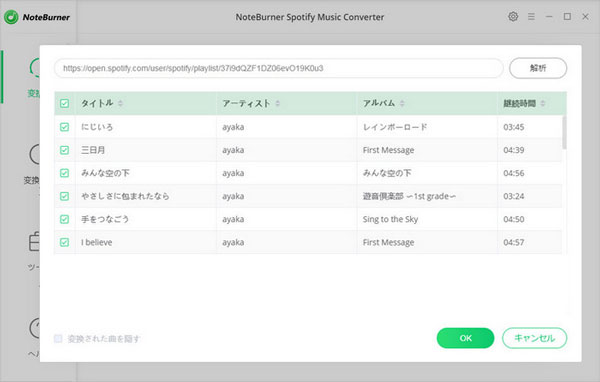Screen dimensions: 600x382
Task: Click duration 03:24 cell
Action: [x=530, y=196]
